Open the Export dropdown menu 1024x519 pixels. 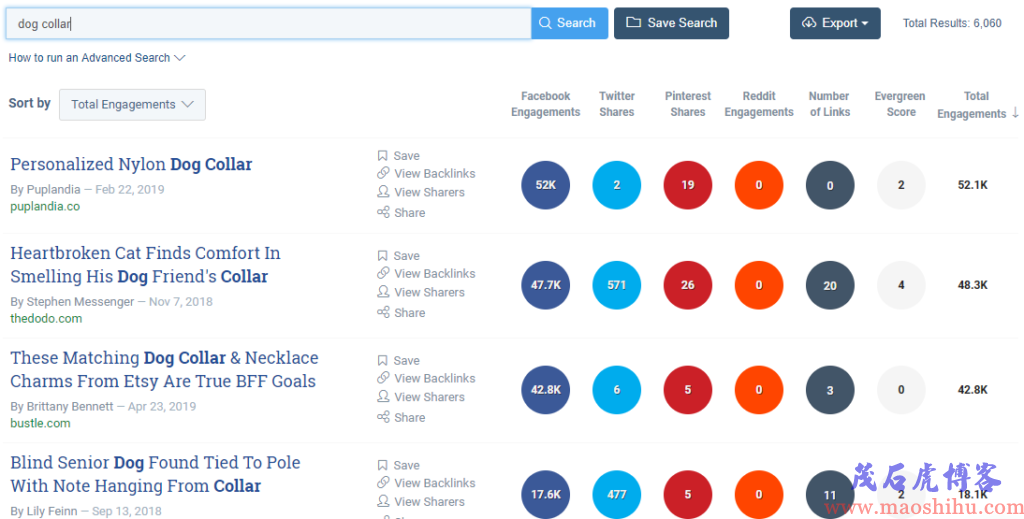click(x=835, y=23)
